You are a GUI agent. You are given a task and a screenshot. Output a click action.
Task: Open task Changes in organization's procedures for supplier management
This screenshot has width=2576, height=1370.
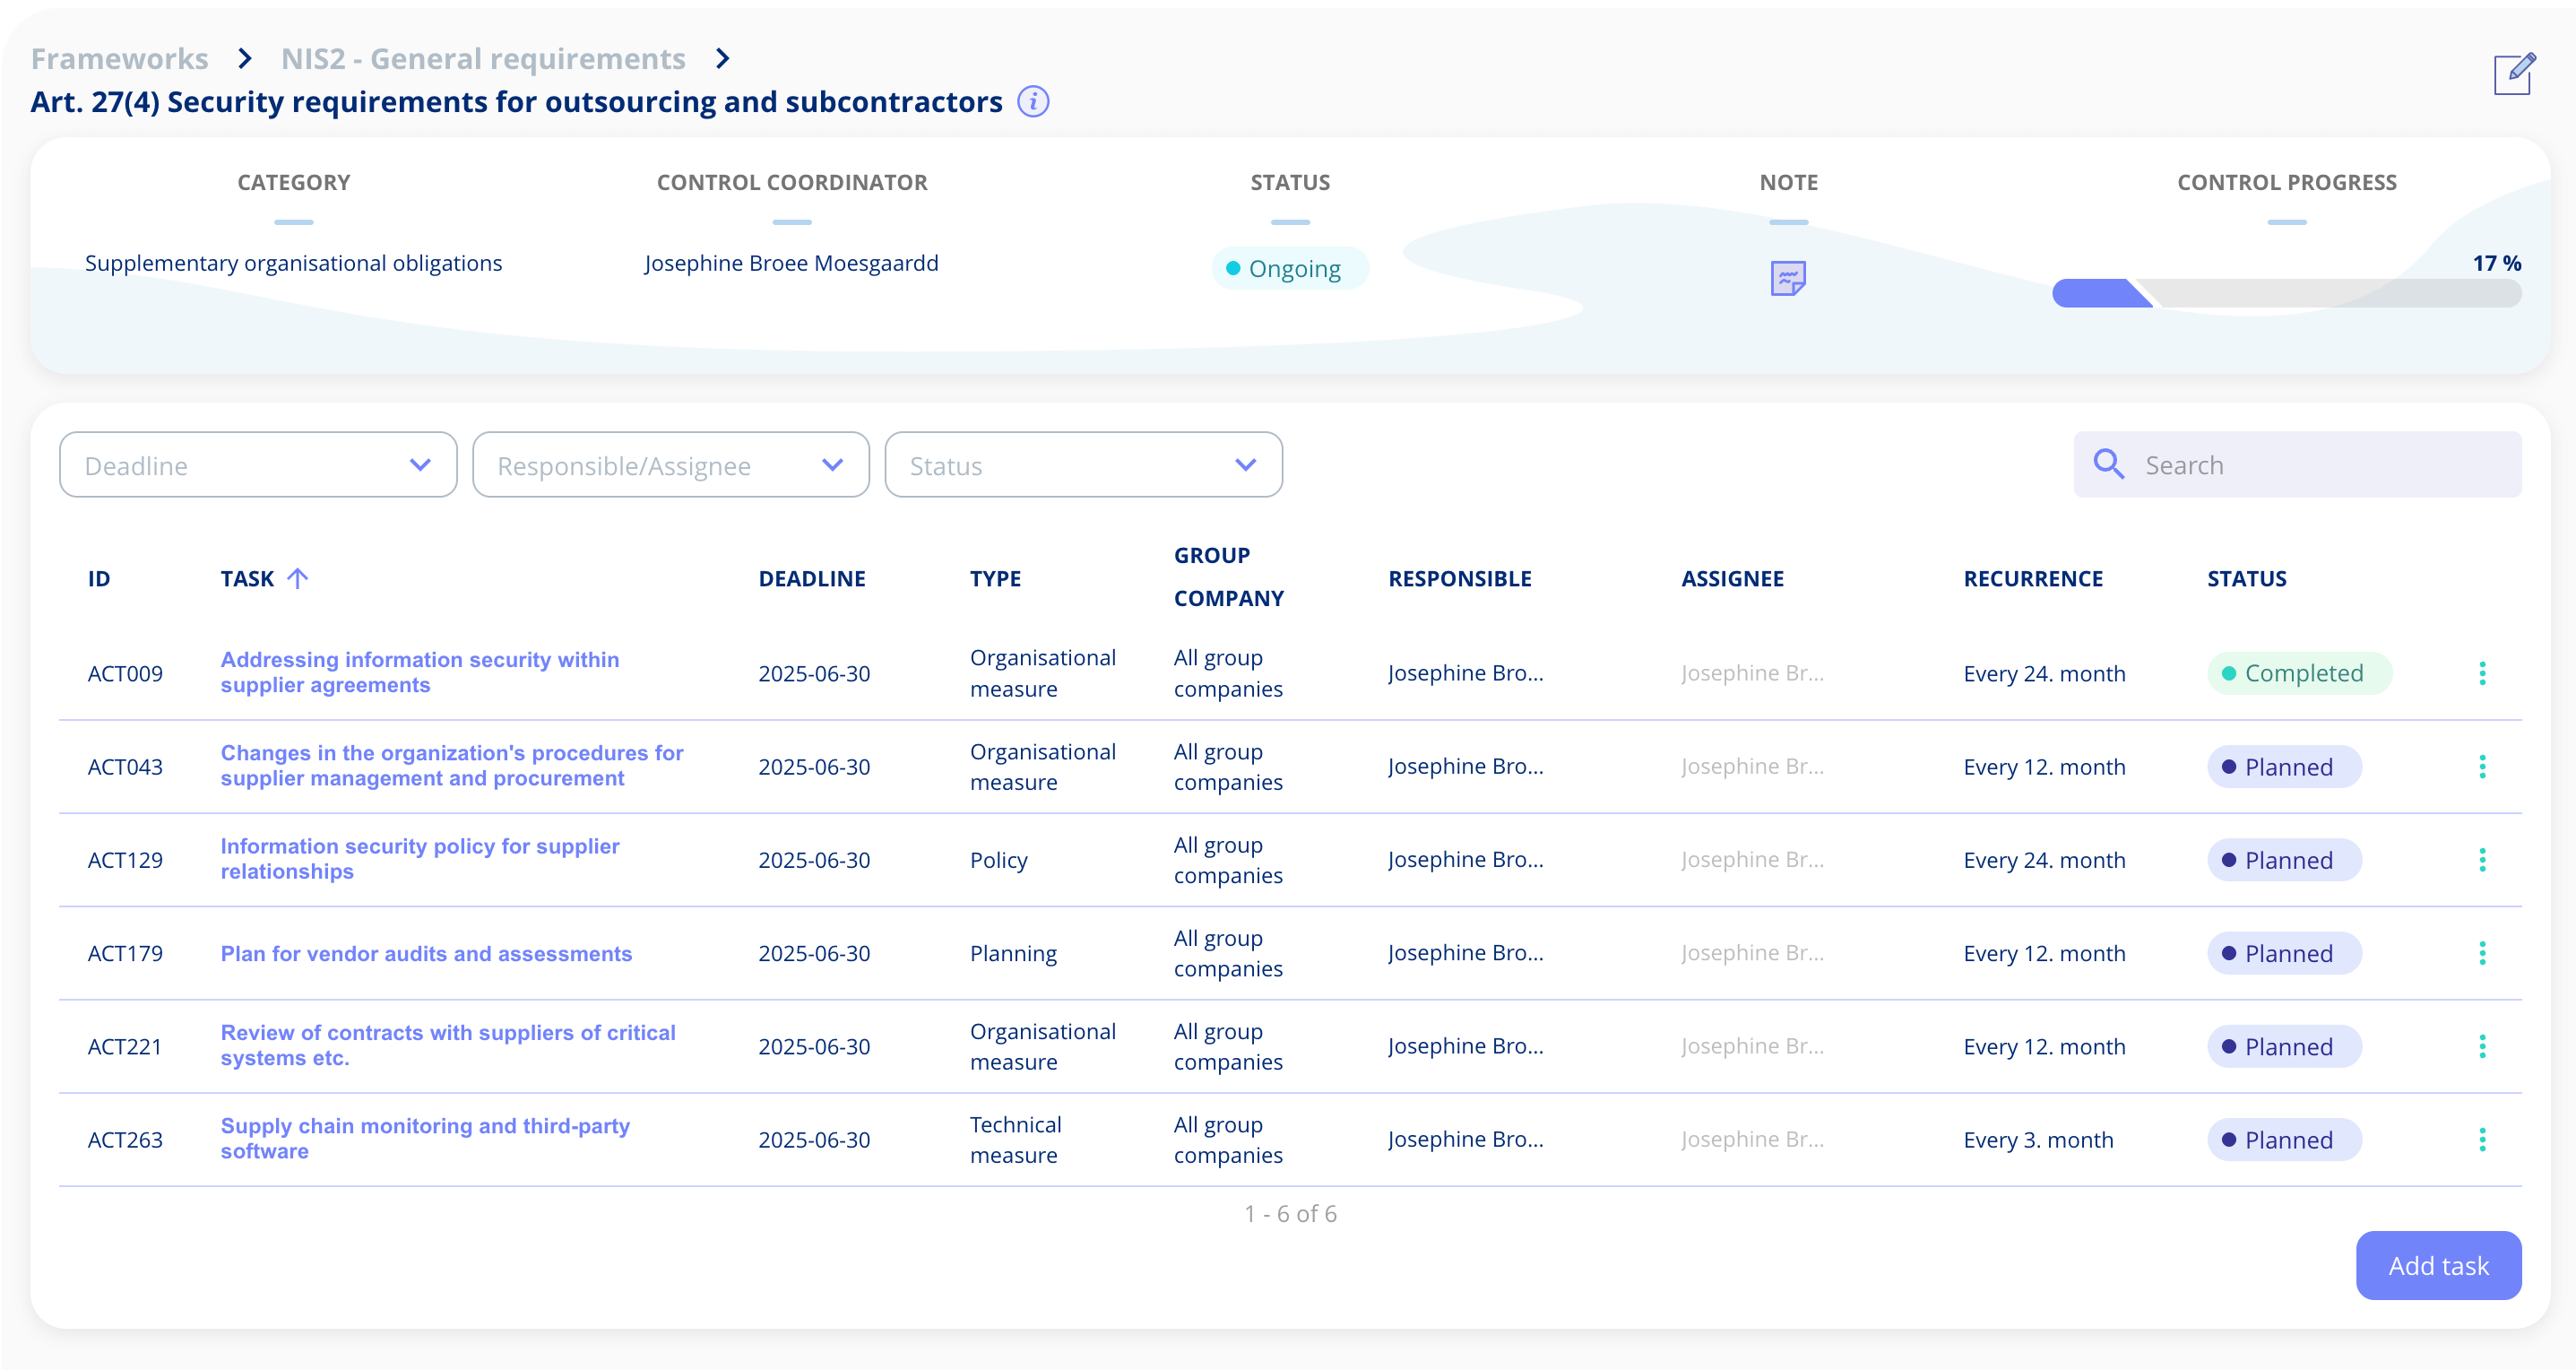tap(452, 766)
